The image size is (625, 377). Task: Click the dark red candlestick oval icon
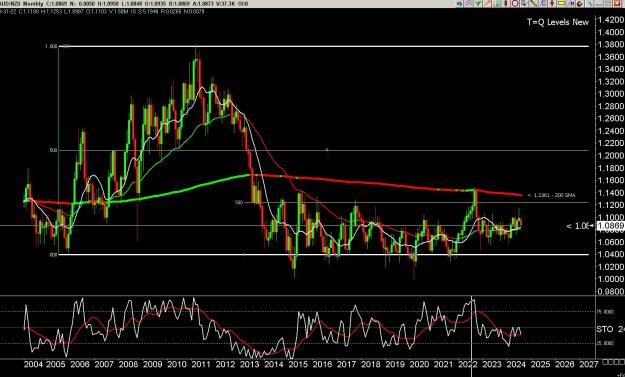point(505,4)
